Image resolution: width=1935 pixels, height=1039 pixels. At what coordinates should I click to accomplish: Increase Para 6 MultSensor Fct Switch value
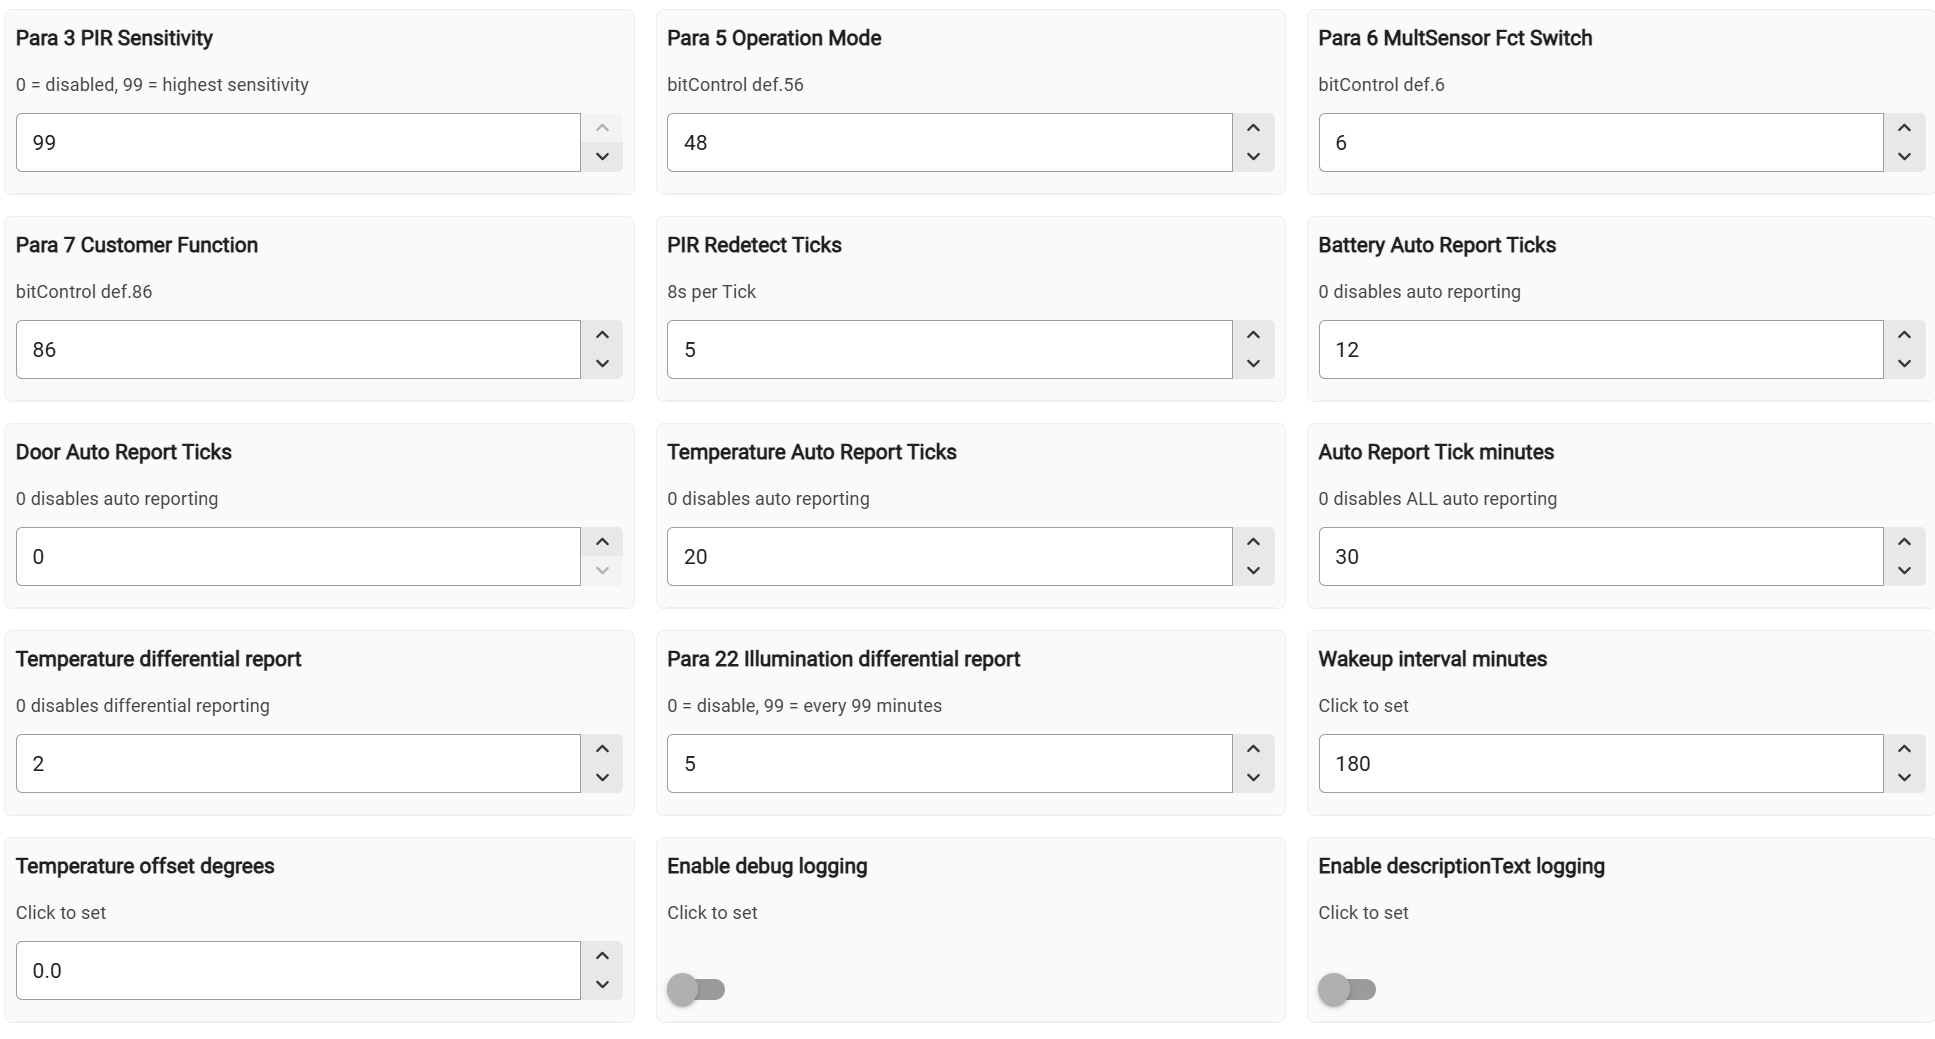[x=1904, y=128]
